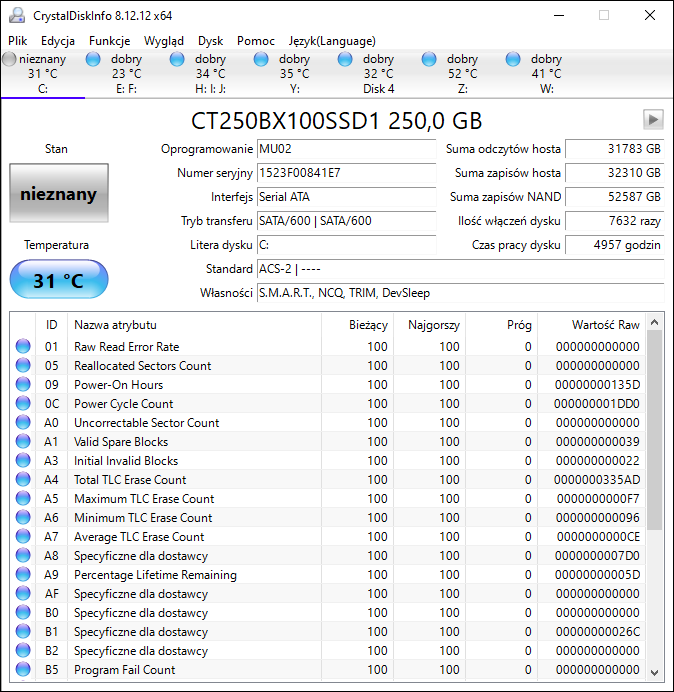This screenshot has width=674, height=692.
Task: Open the Język(Language) menu
Action: (x=331, y=41)
